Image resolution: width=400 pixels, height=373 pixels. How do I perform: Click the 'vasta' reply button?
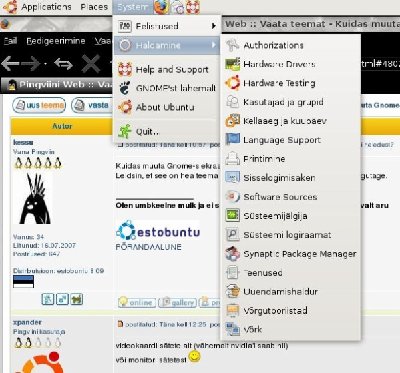(x=92, y=105)
